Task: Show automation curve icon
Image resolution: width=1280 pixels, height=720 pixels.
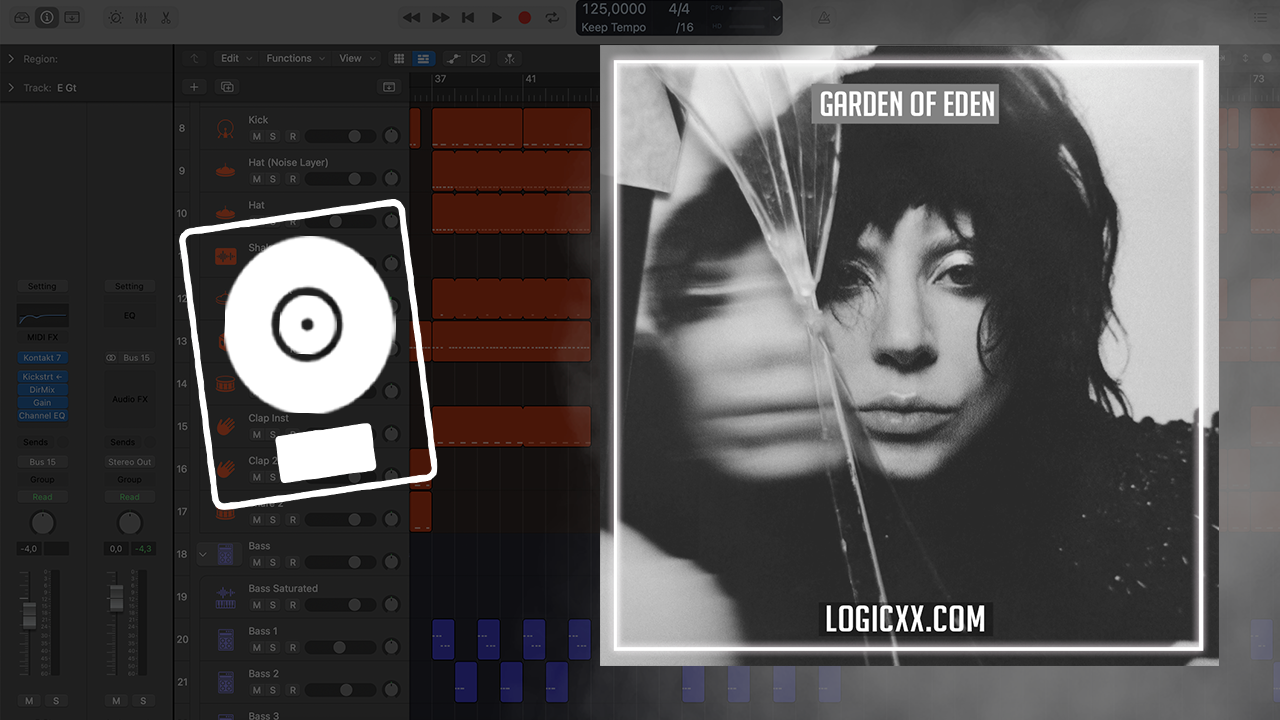Action: [454, 59]
